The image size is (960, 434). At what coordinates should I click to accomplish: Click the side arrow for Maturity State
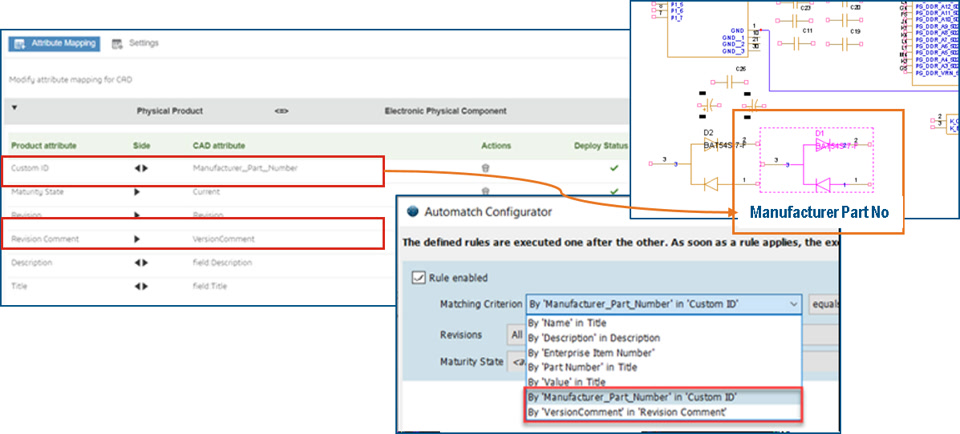(137, 192)
